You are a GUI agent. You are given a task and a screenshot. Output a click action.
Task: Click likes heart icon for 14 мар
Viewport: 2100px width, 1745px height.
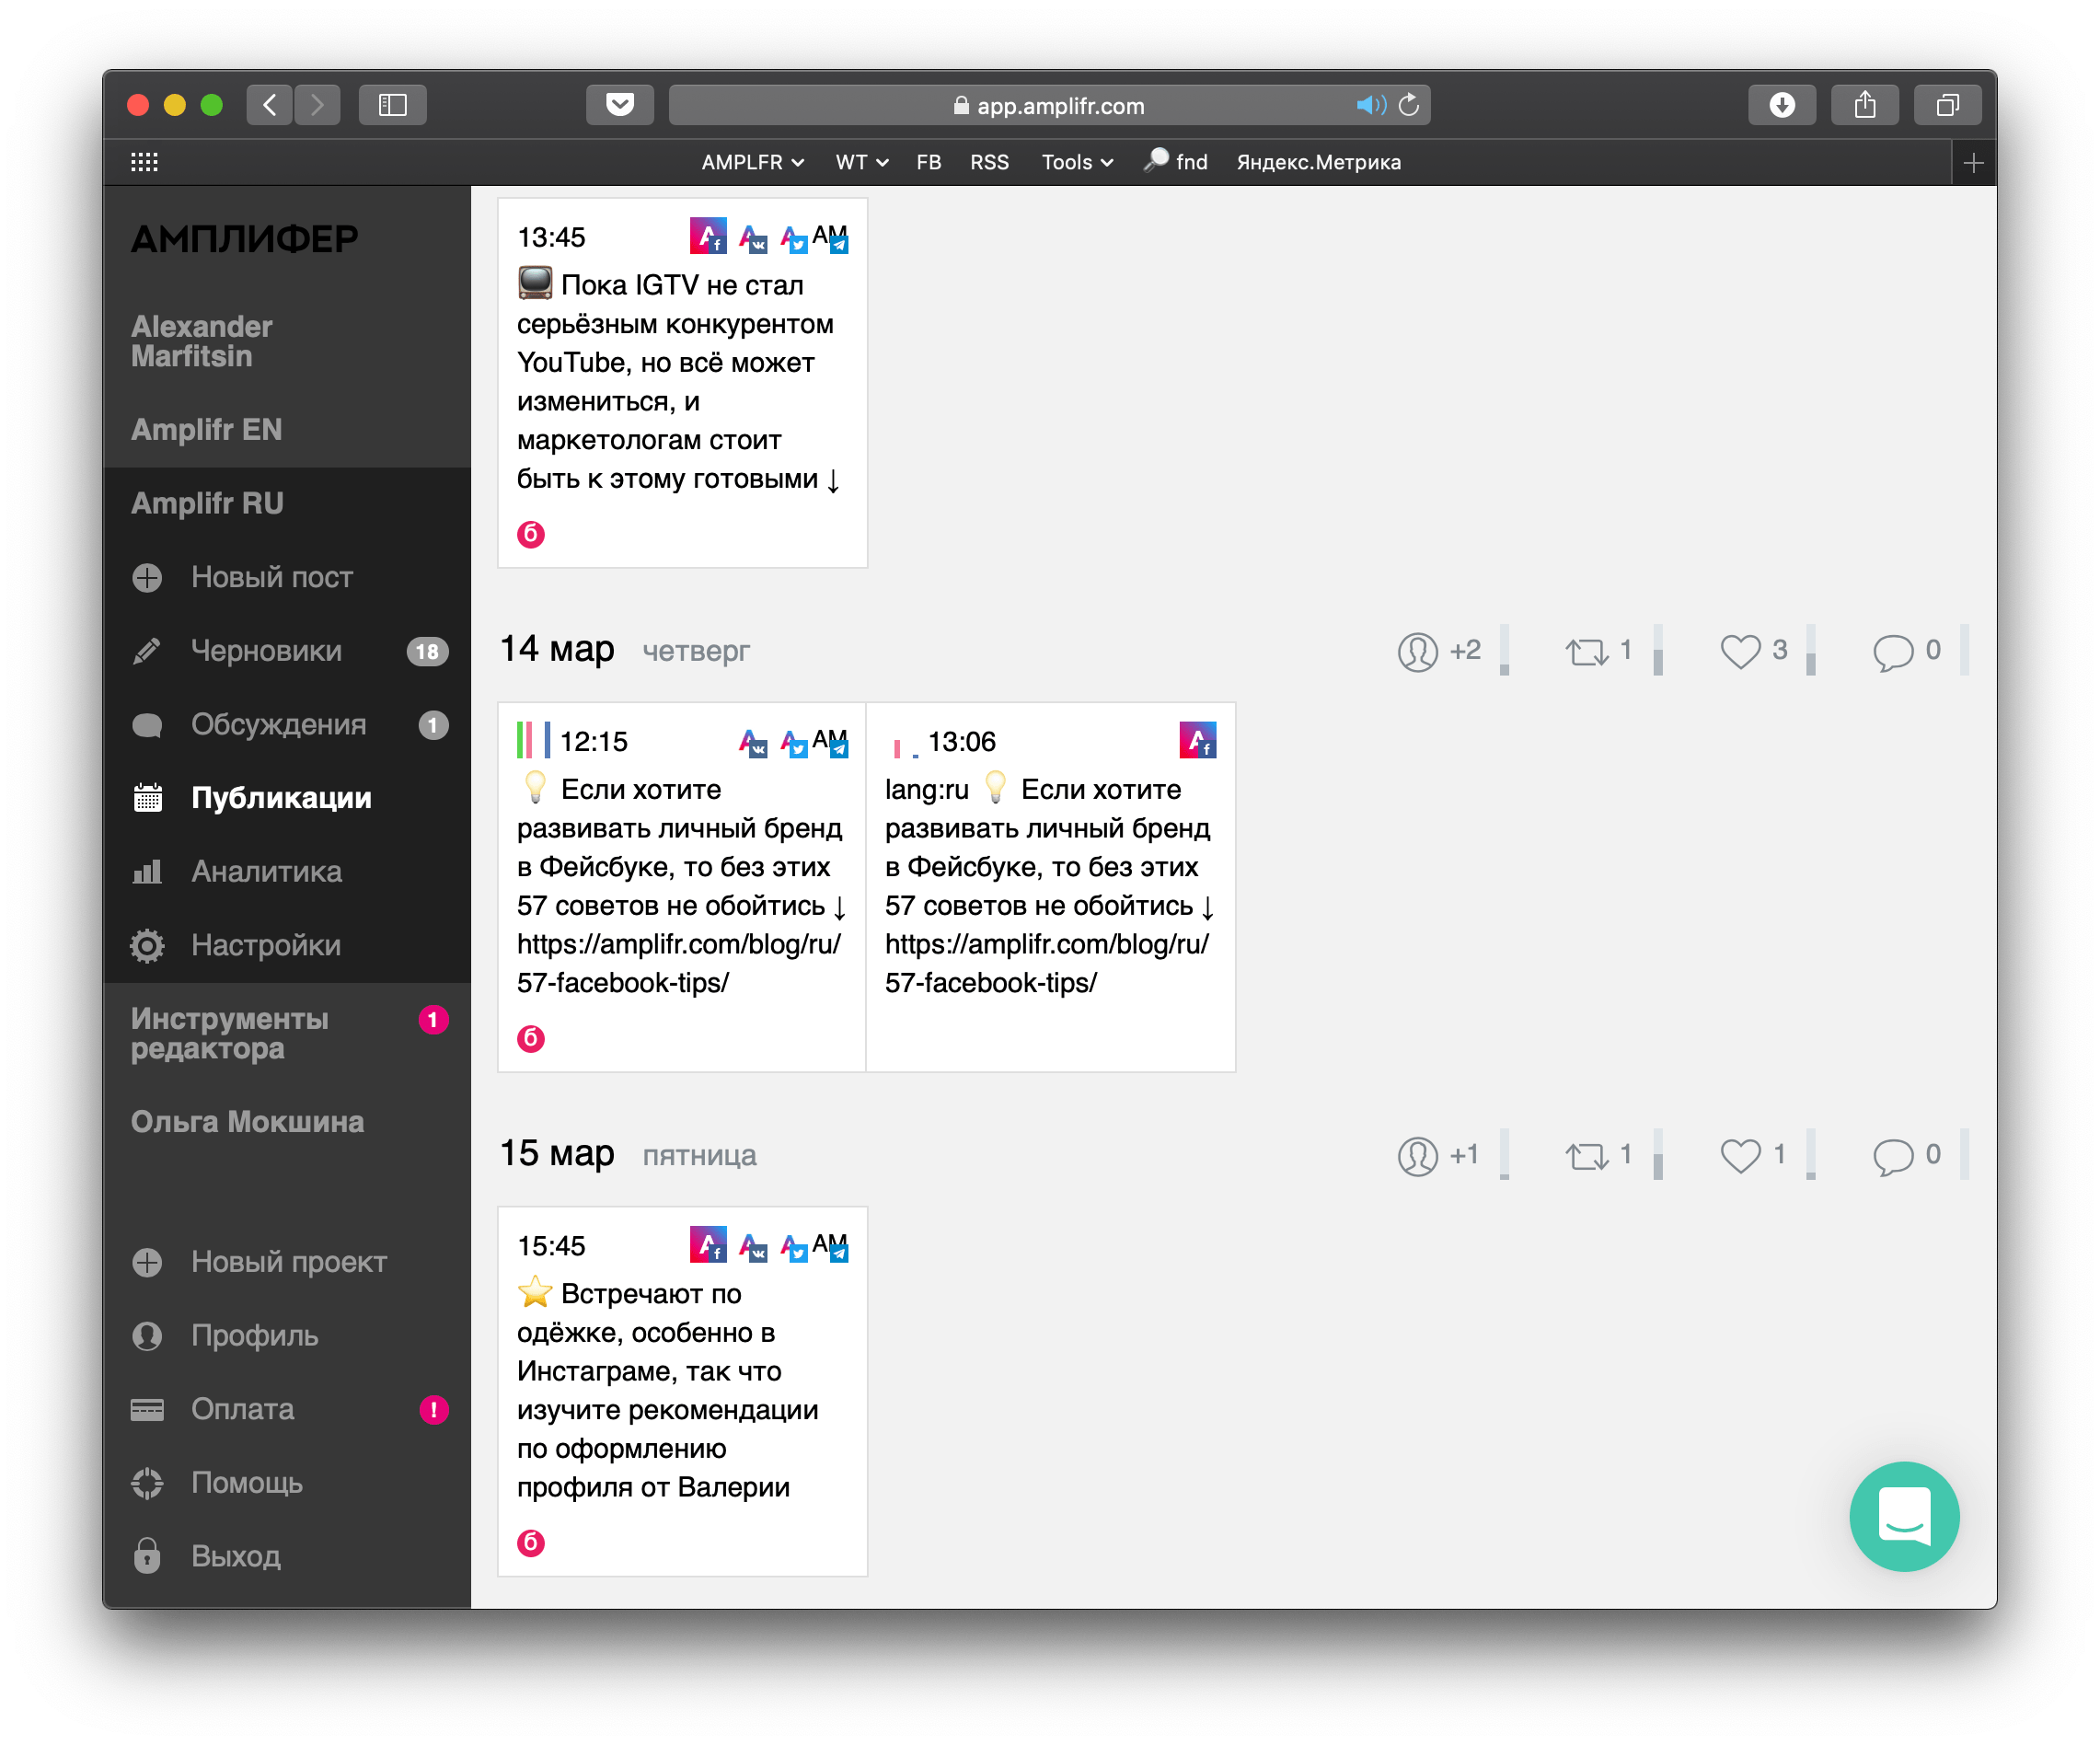click(x=1740, y=651)
